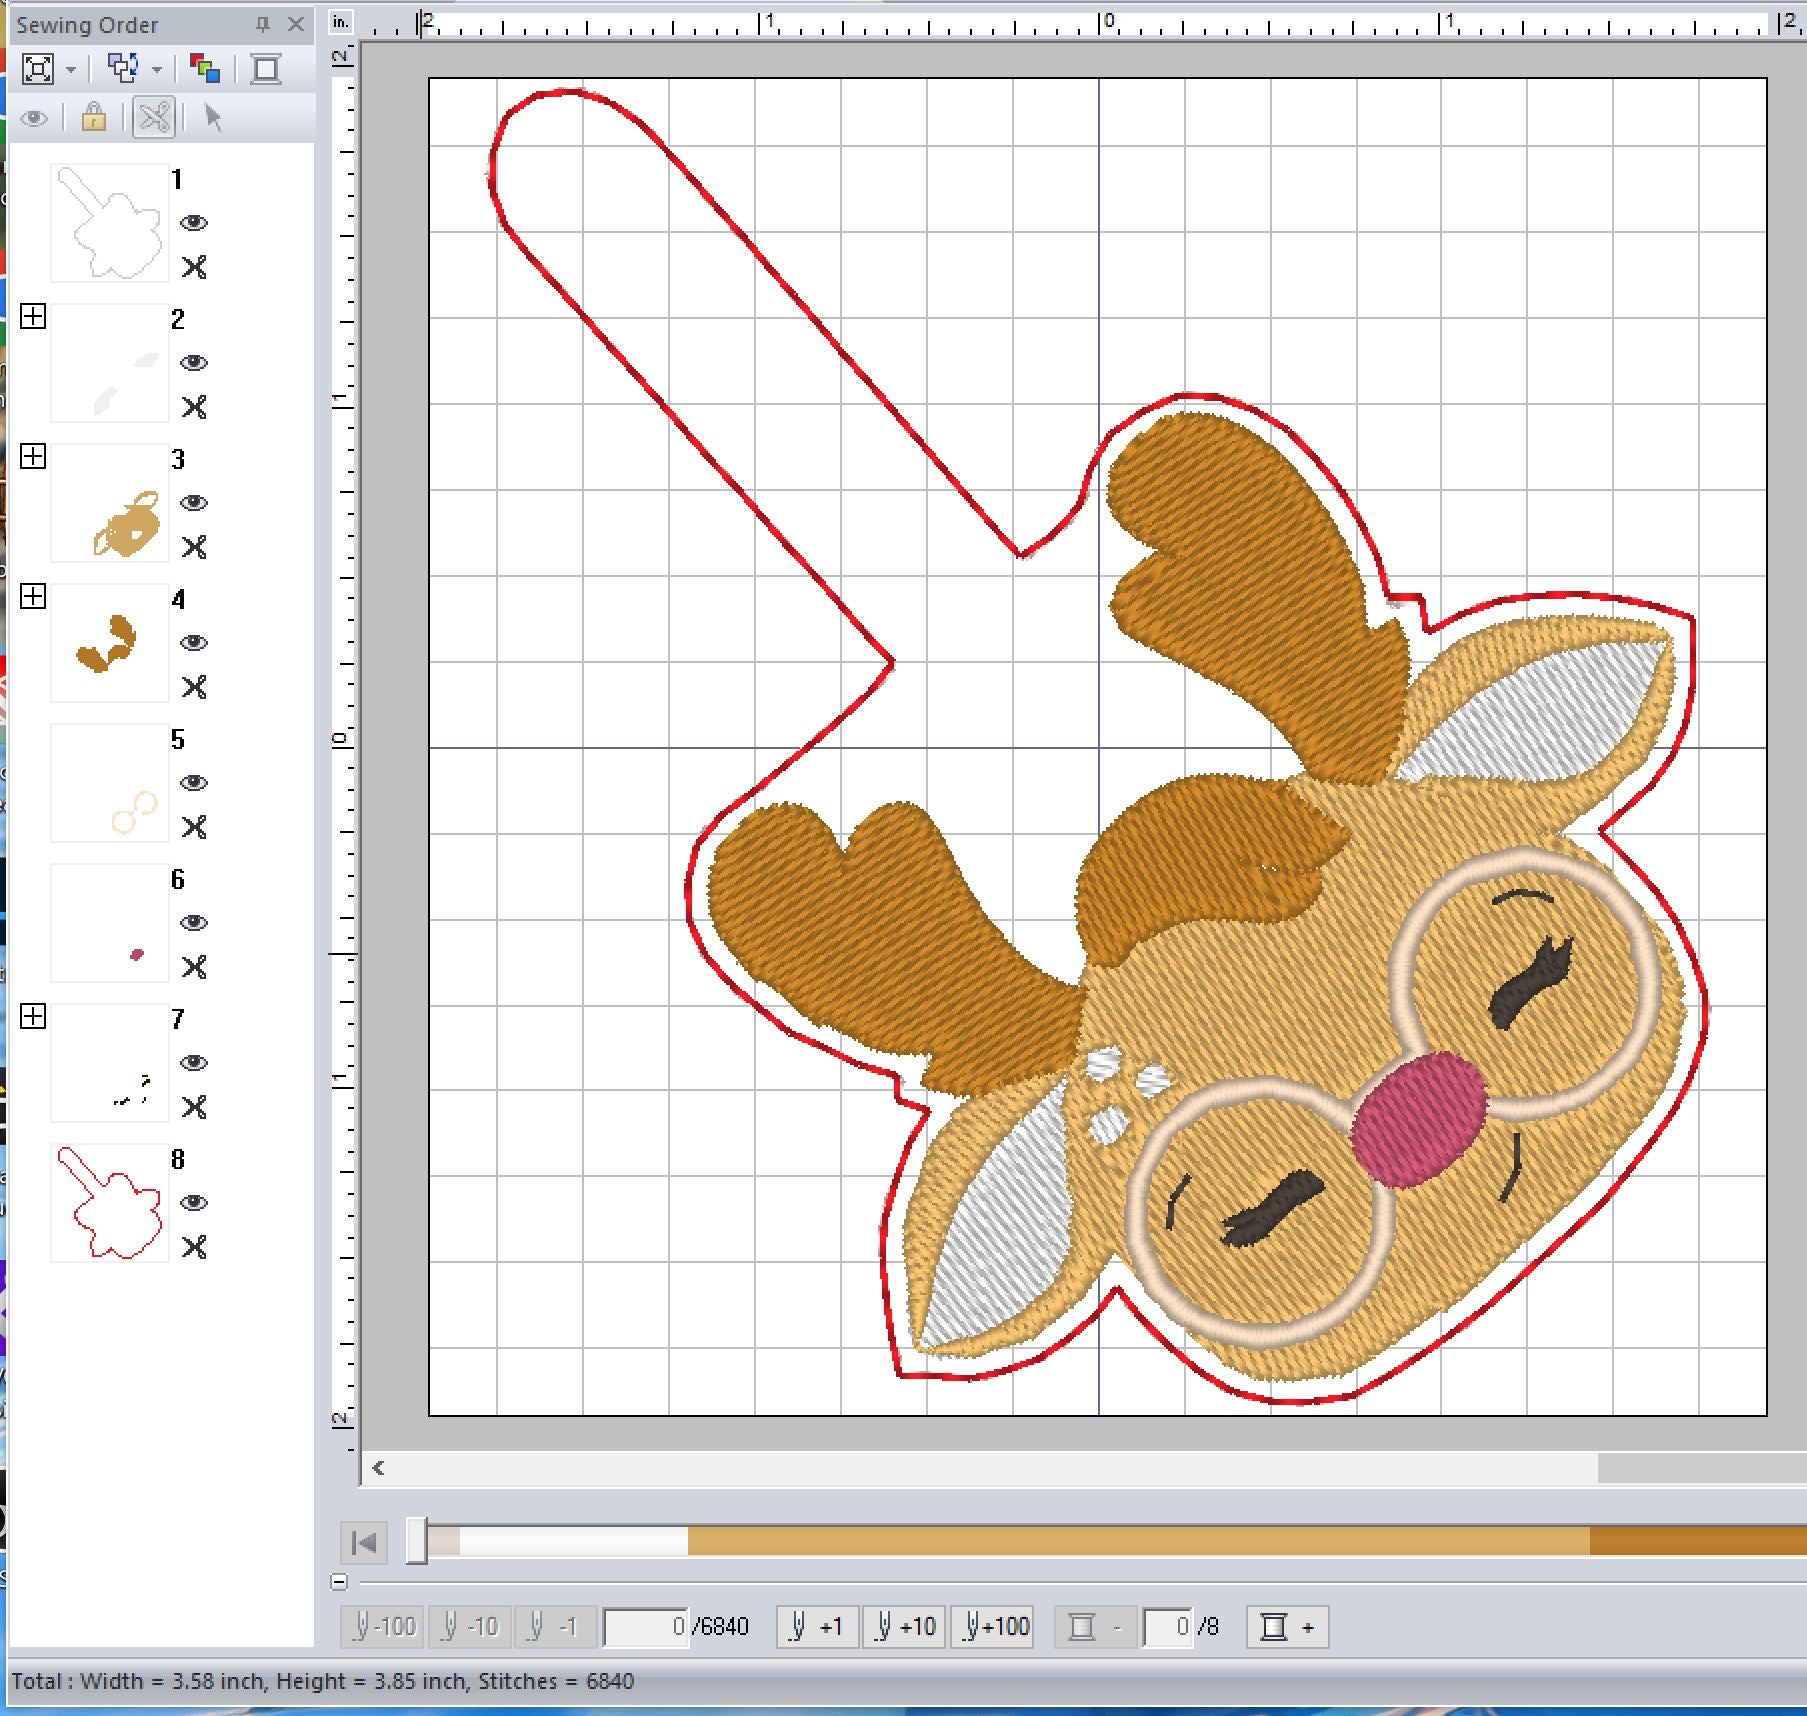
Task: Click the padlock icon in Sewing Order toolbar
Action: point(94,118)
